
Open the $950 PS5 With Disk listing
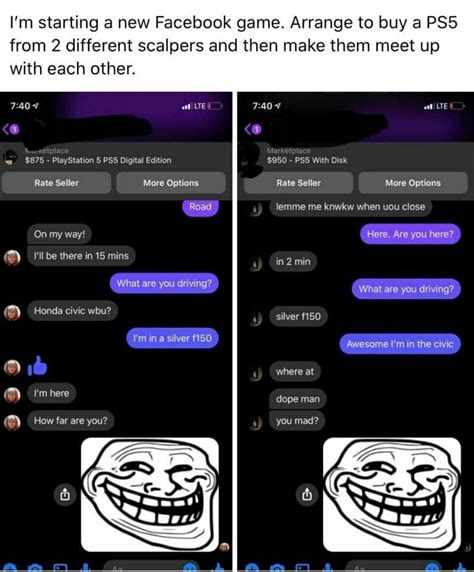point(307,160)
